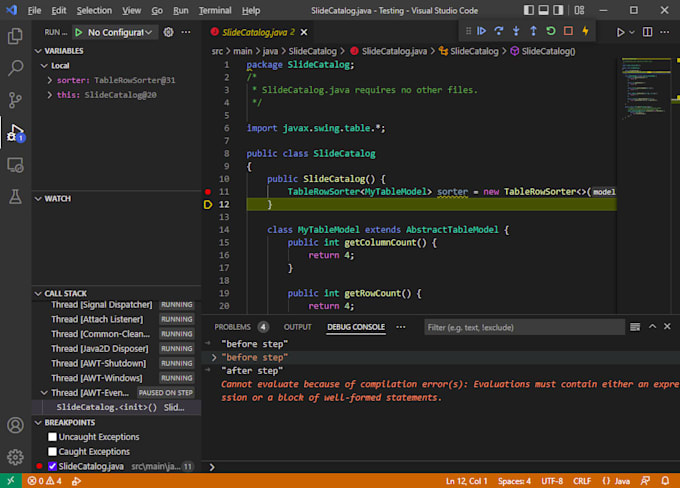Viewport: 680px width, 488px height.
Task: Collapse the Local variables scope
Action: coord(44,66)
